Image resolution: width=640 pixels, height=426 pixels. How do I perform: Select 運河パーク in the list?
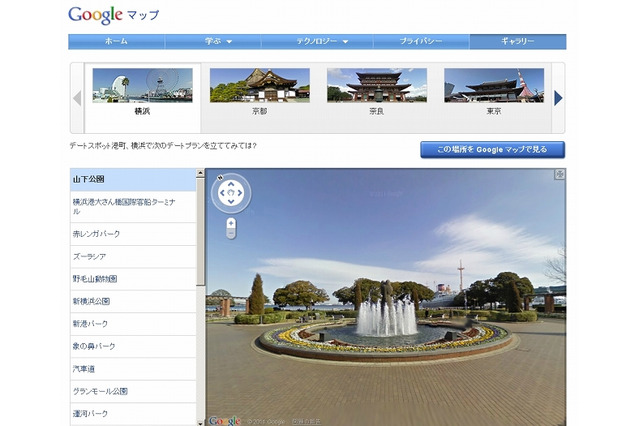point(133,414)
